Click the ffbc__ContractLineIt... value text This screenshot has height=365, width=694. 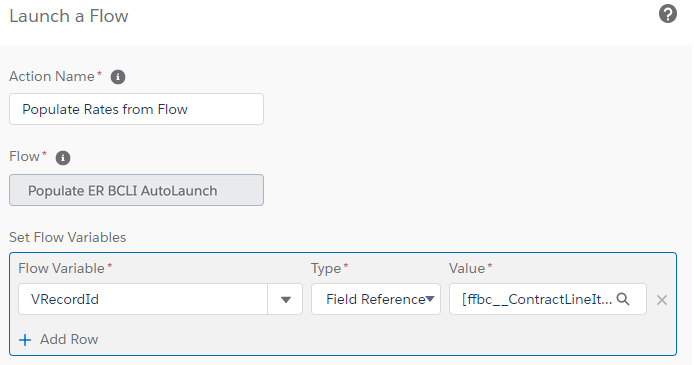point(536,300)
